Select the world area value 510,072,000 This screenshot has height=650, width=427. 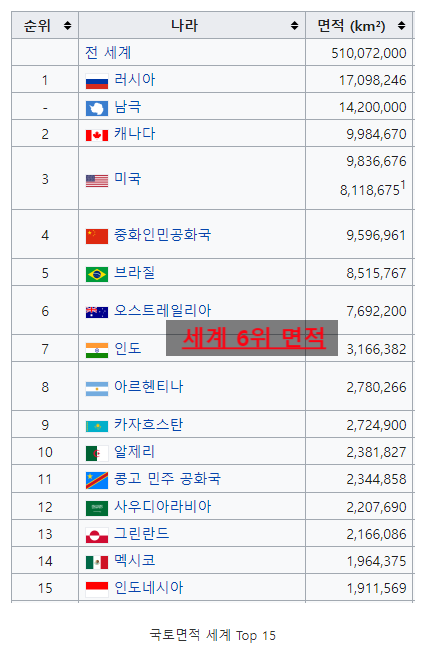pos(369,53)
